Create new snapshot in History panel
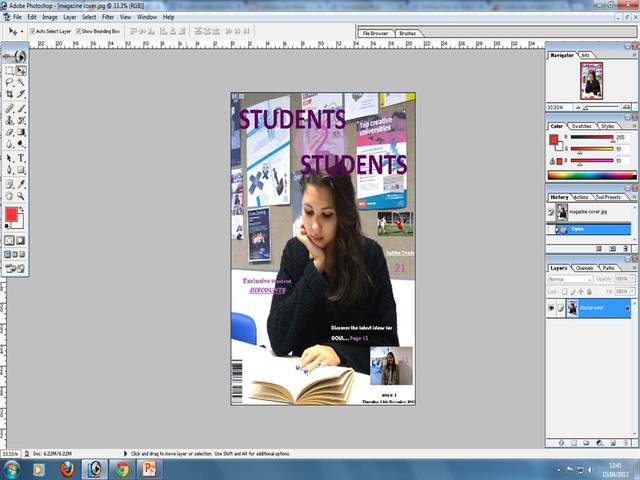 (x=613, y=249)
